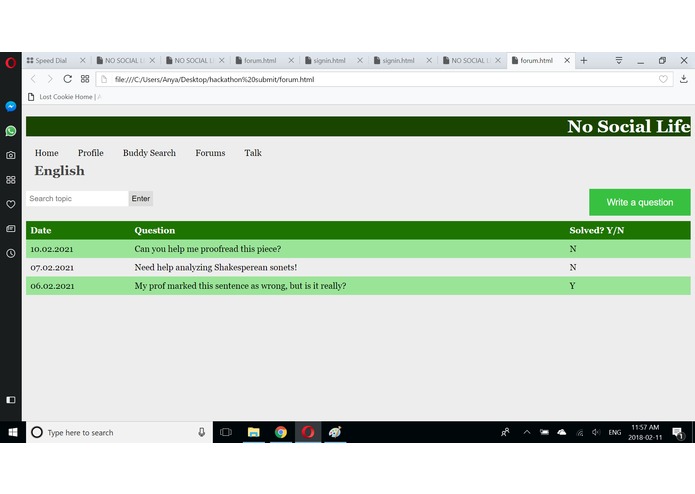The width and height of the screenshot is (695, 494).
Task: Open the Buddy Search nav link
Action: click(x=149, y=153)
